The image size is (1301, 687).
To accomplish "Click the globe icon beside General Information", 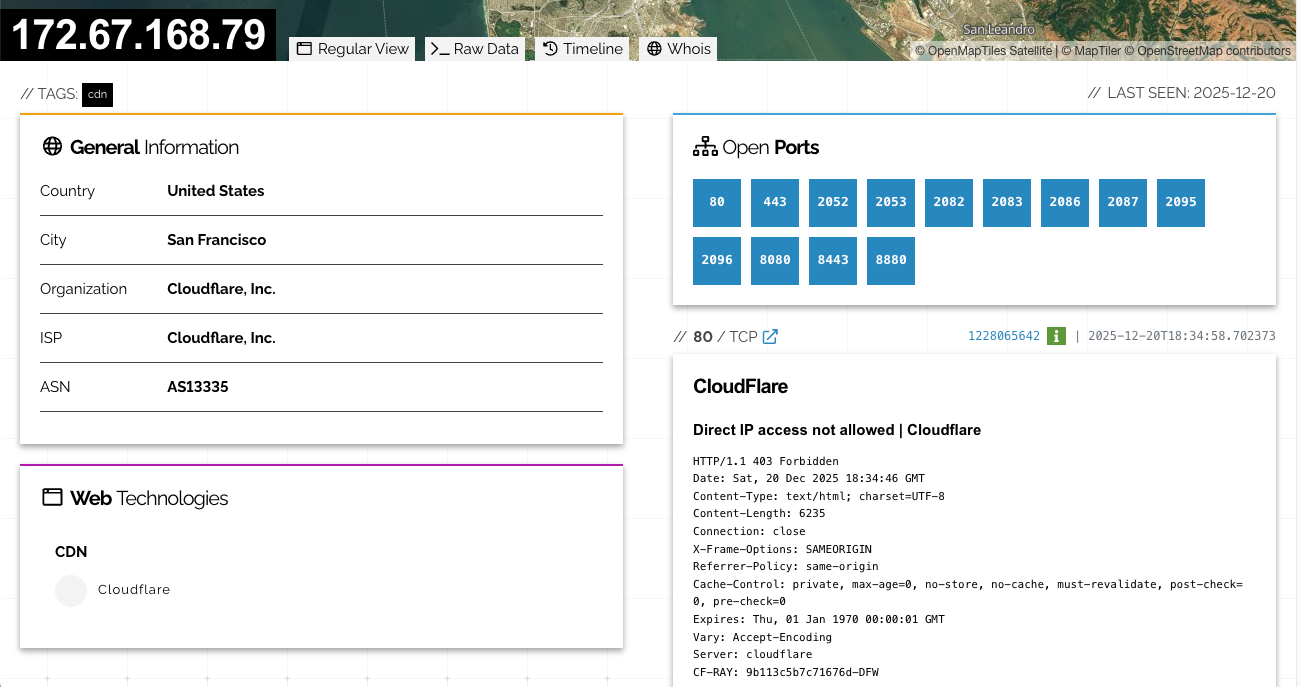I will tap(53, 147).
